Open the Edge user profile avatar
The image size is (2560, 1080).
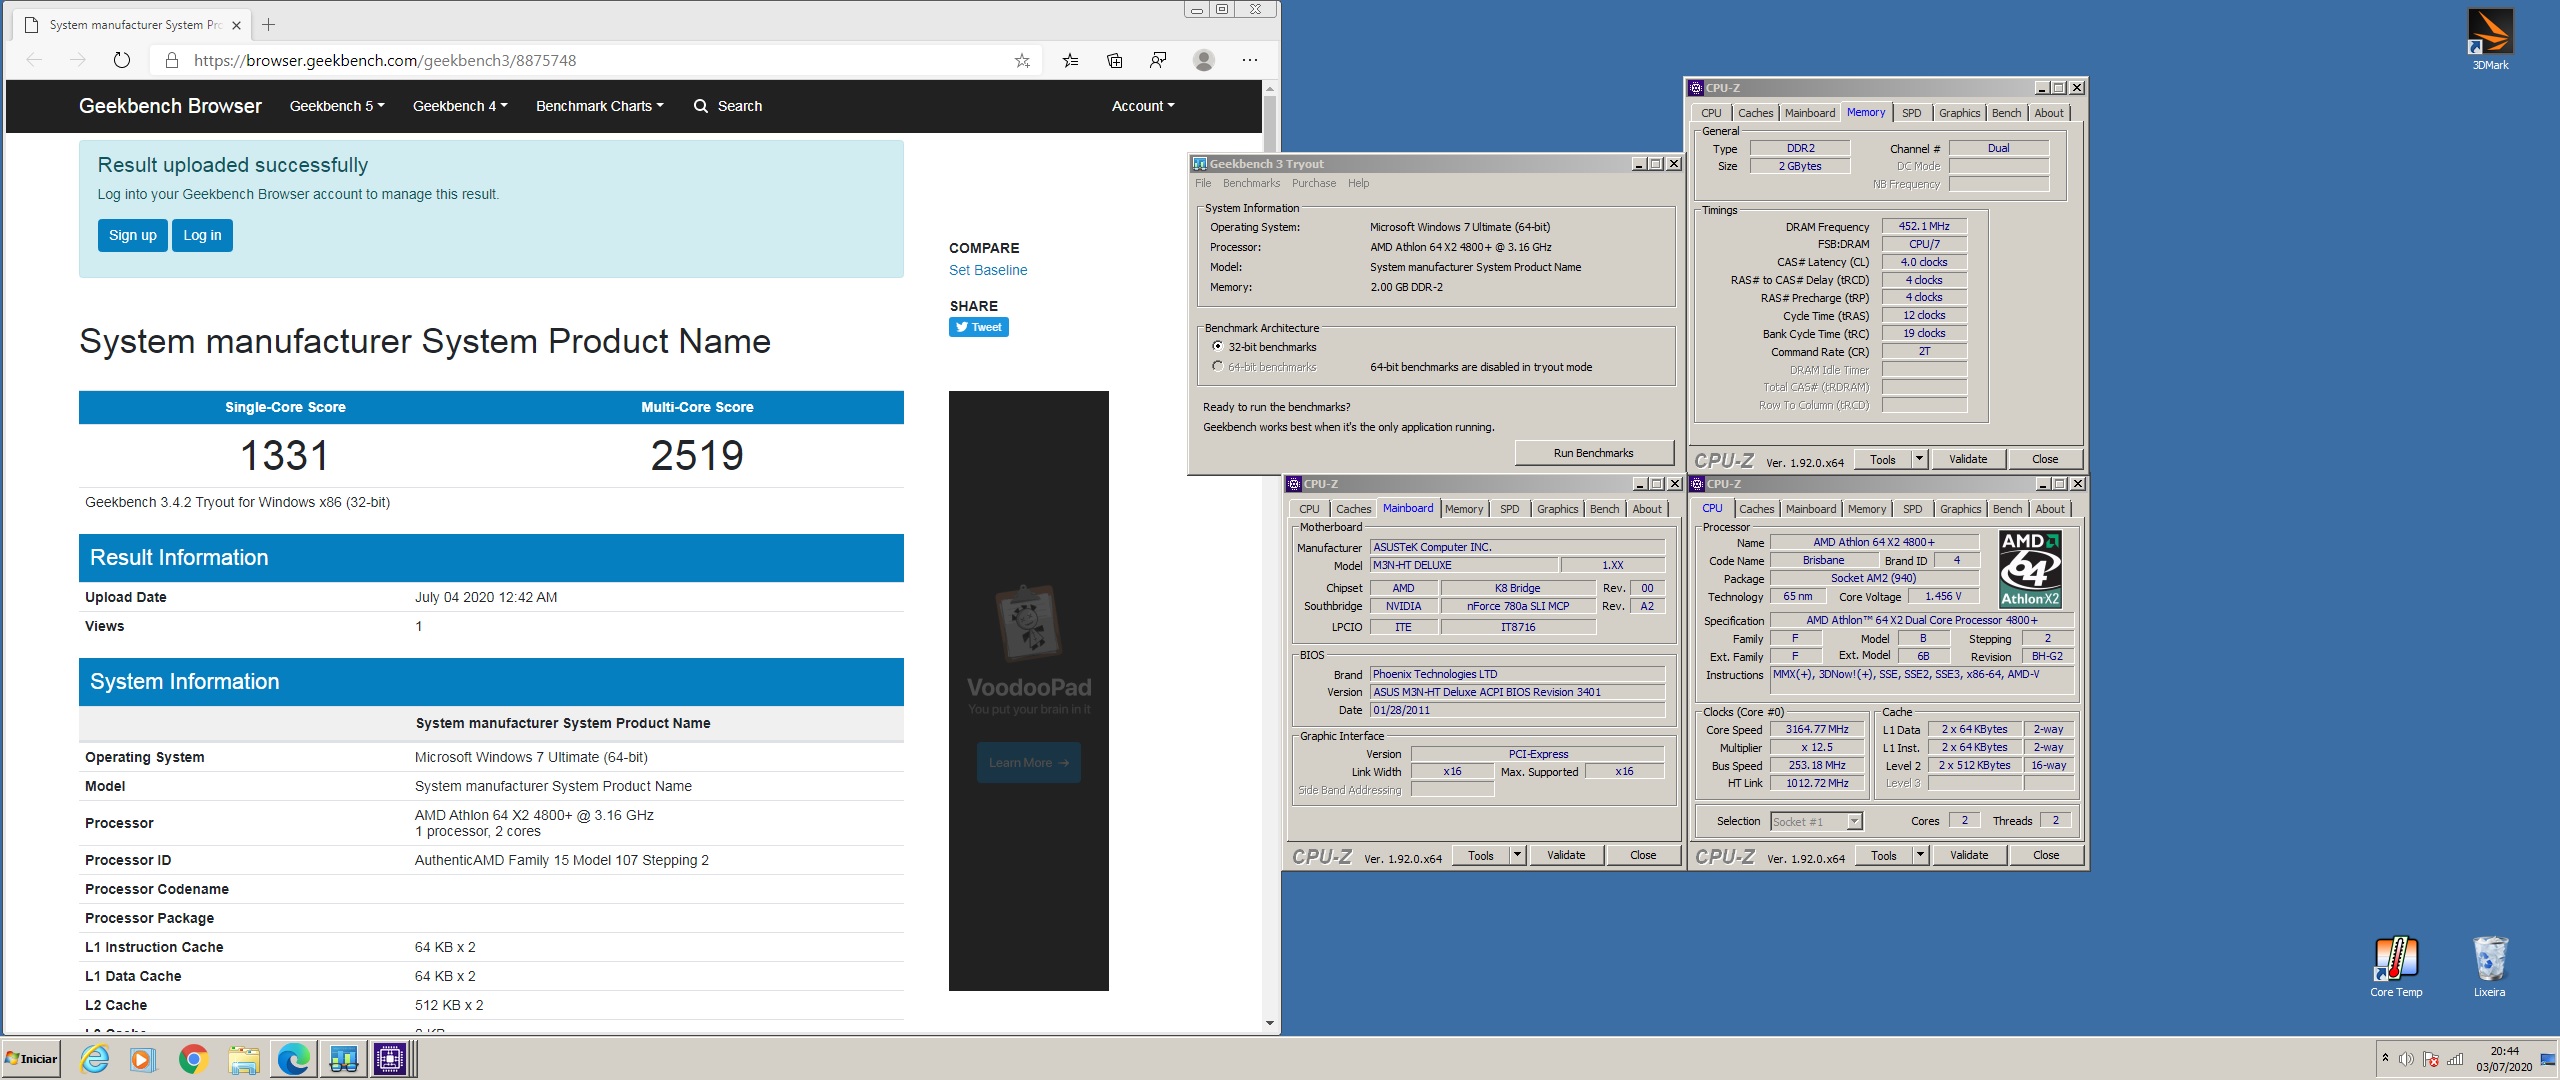click(x=1204, y=60)
